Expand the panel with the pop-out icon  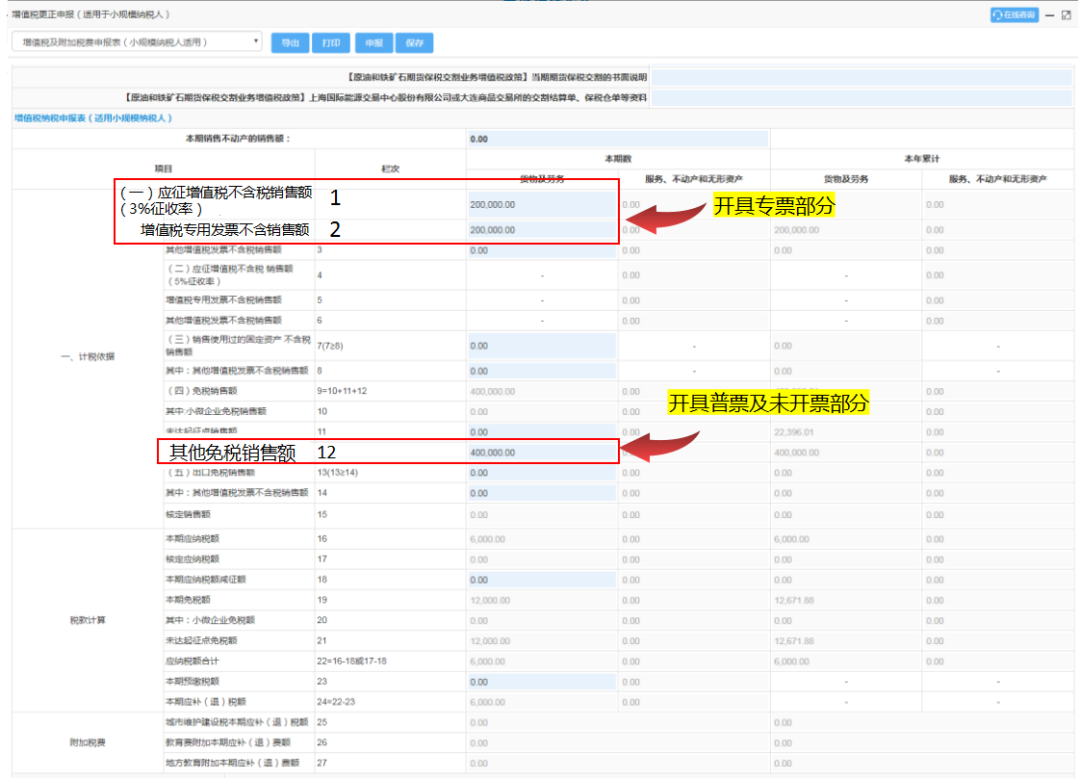[x=1067, y=16]
